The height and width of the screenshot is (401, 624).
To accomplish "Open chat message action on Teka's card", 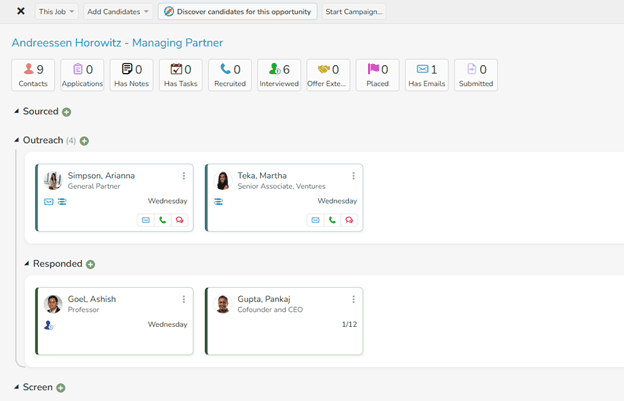I will [349, 220].
